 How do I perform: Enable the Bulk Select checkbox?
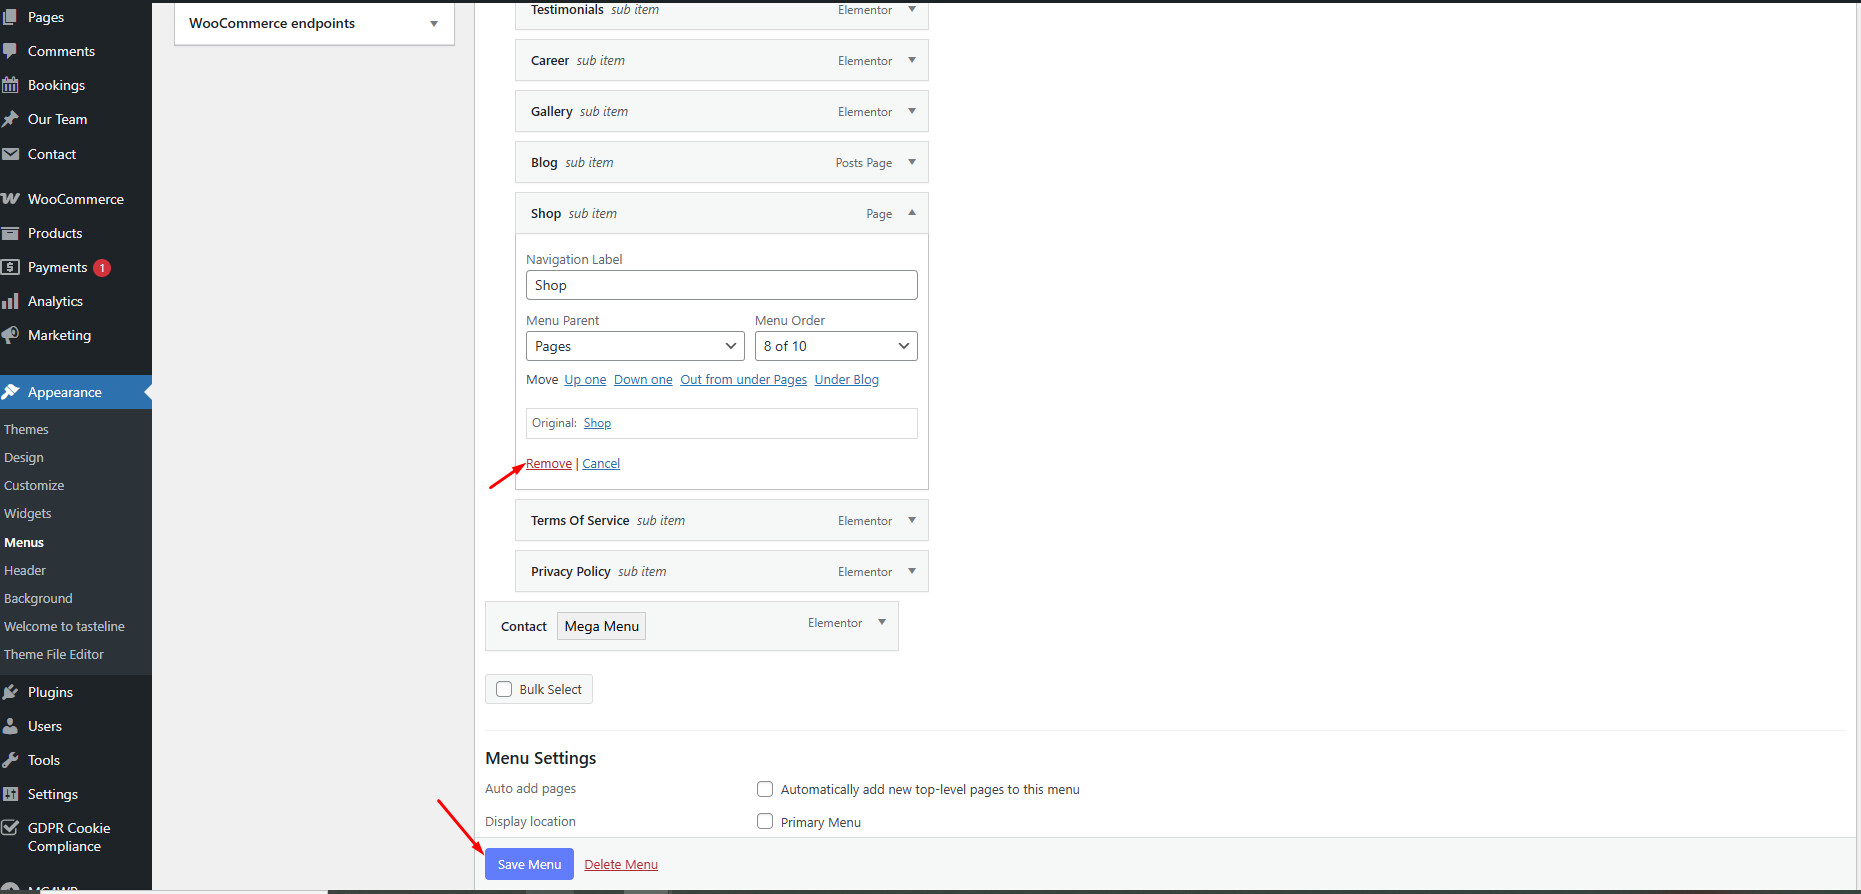tap(504, 689)
